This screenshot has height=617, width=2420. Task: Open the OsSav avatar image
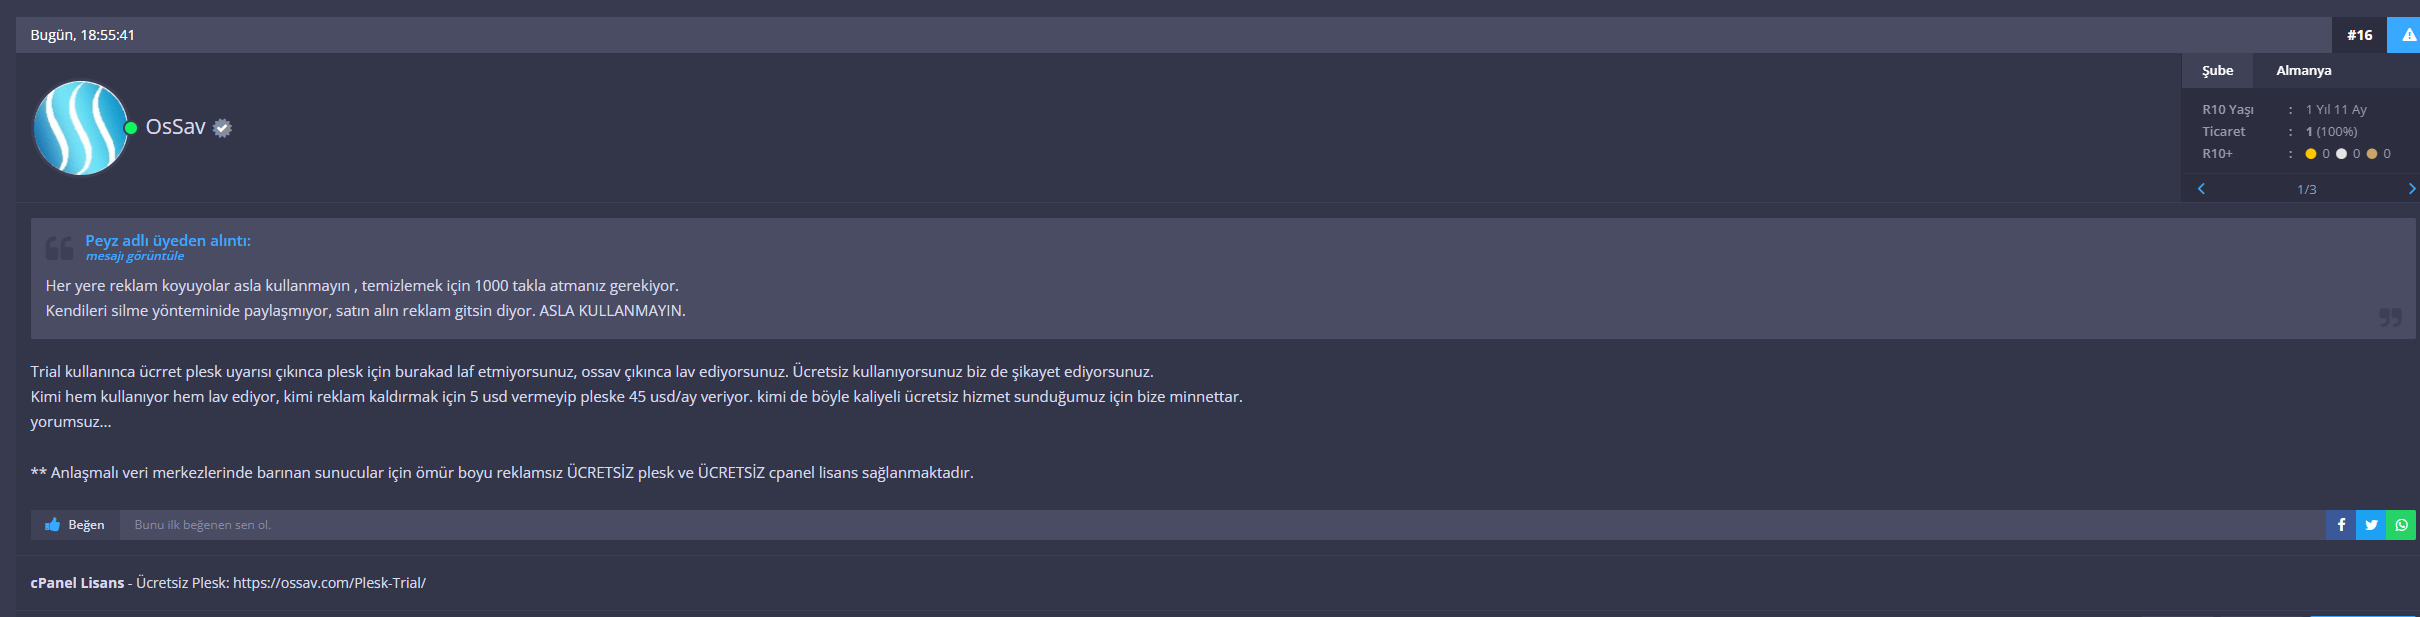pos(81,128)
